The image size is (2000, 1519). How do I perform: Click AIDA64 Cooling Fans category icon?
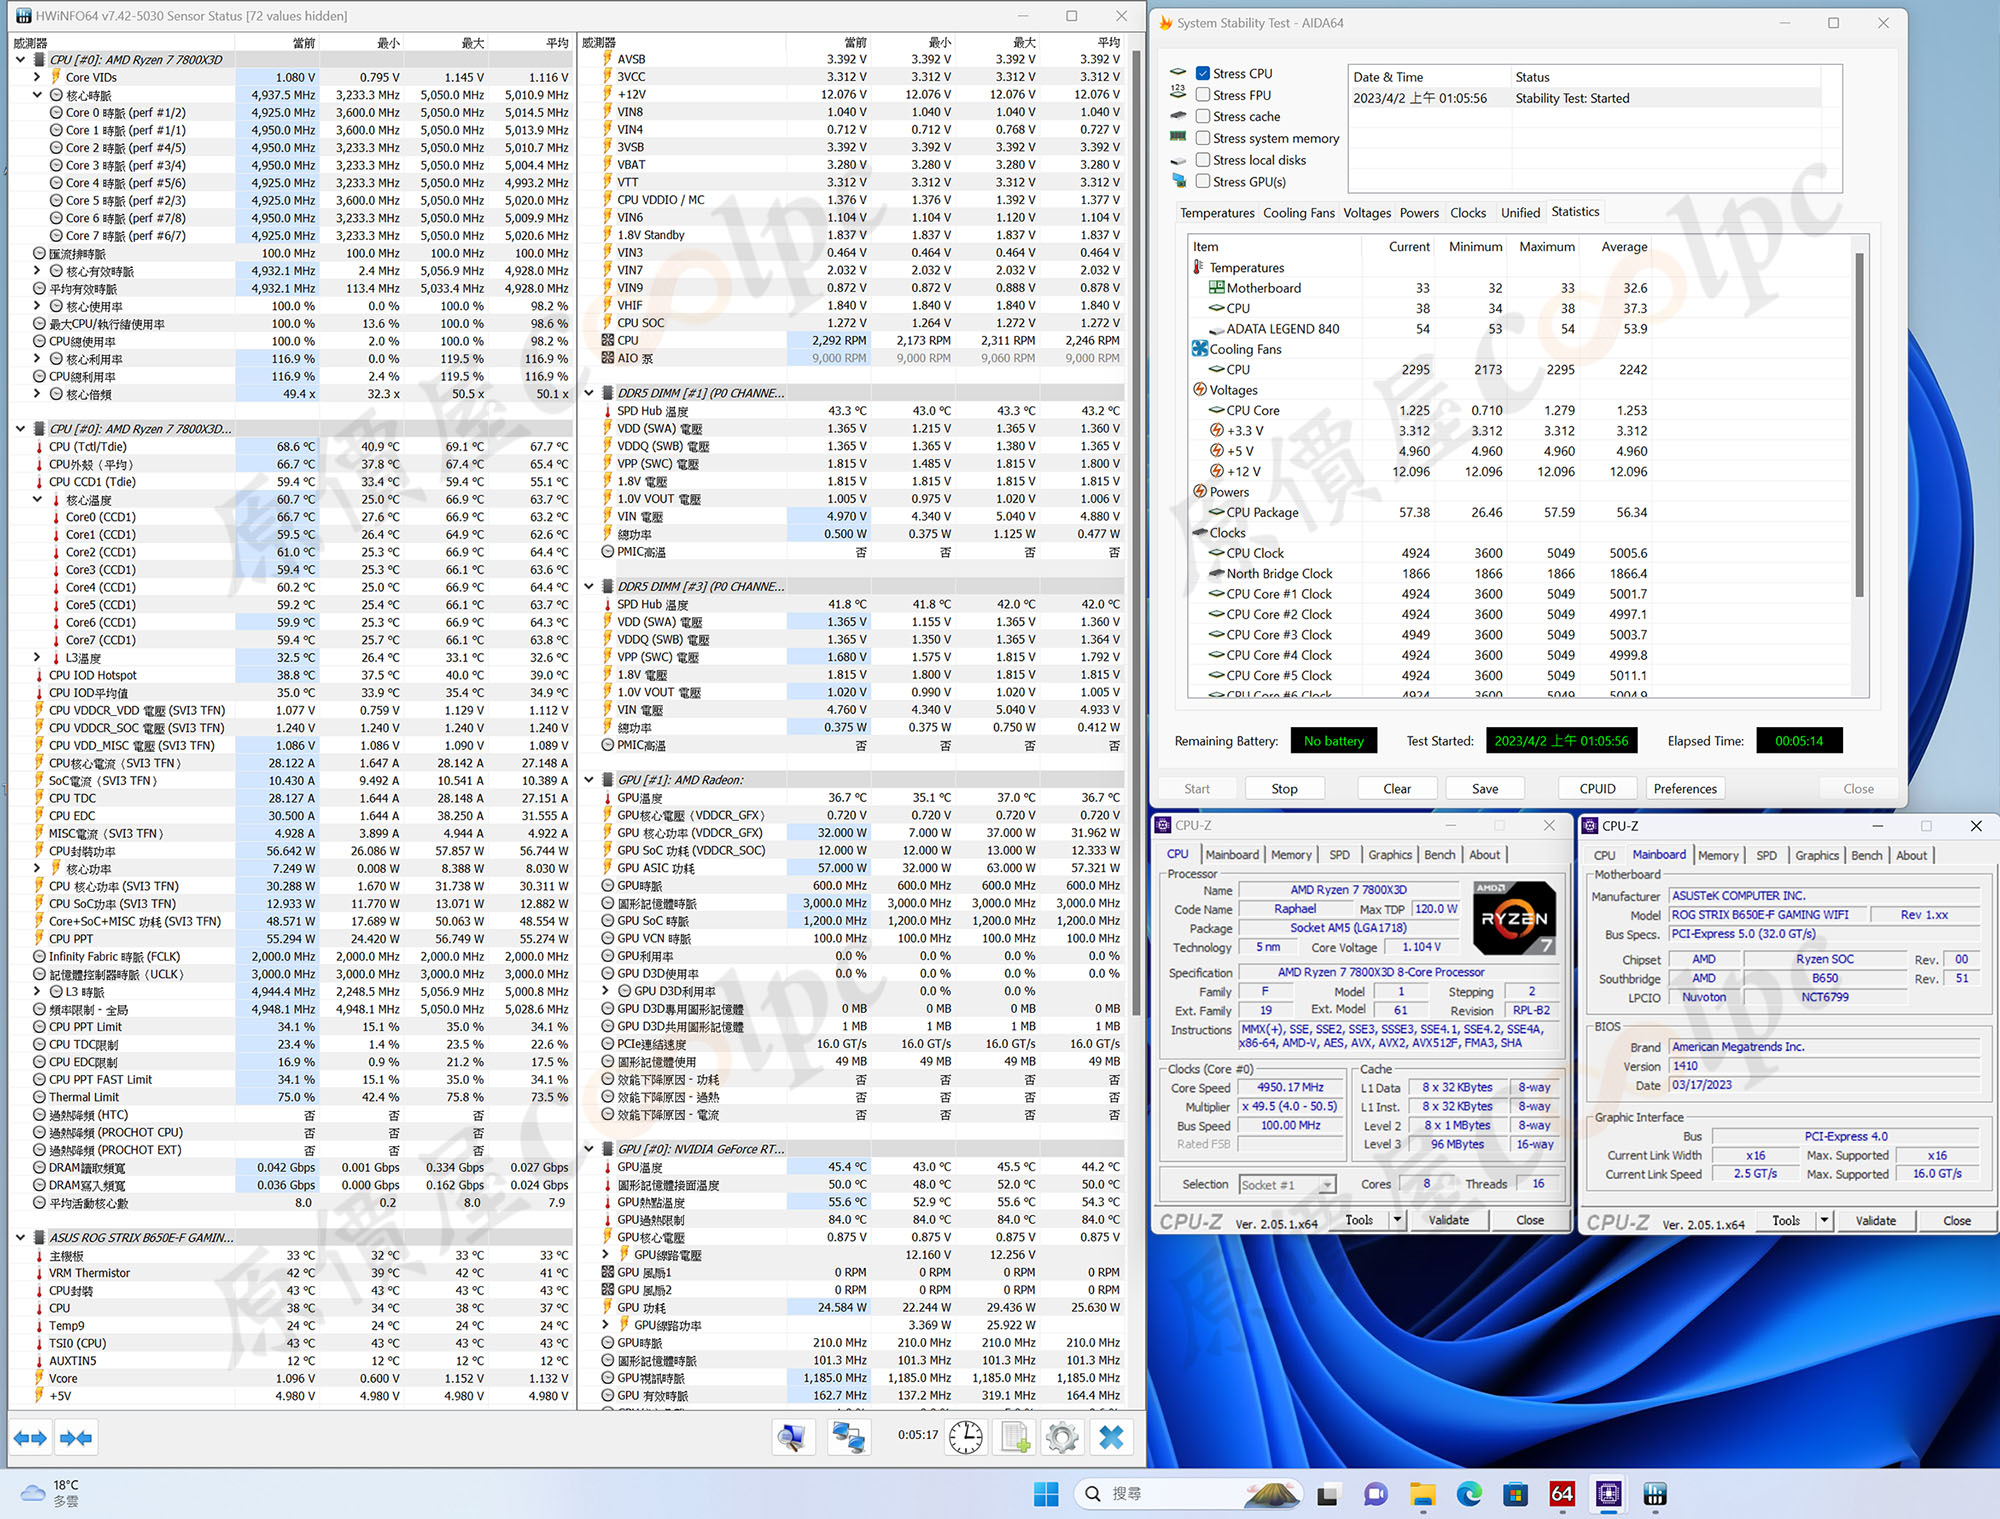pos(1200,349)
